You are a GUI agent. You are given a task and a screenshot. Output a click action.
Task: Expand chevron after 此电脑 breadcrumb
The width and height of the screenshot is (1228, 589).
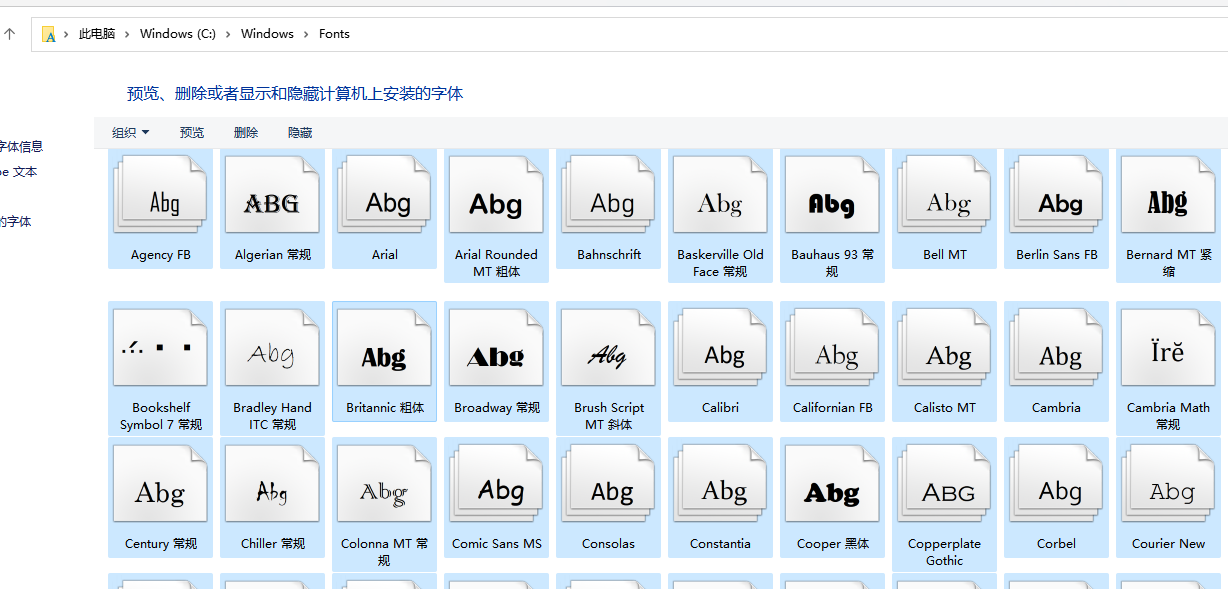(127, 34)
